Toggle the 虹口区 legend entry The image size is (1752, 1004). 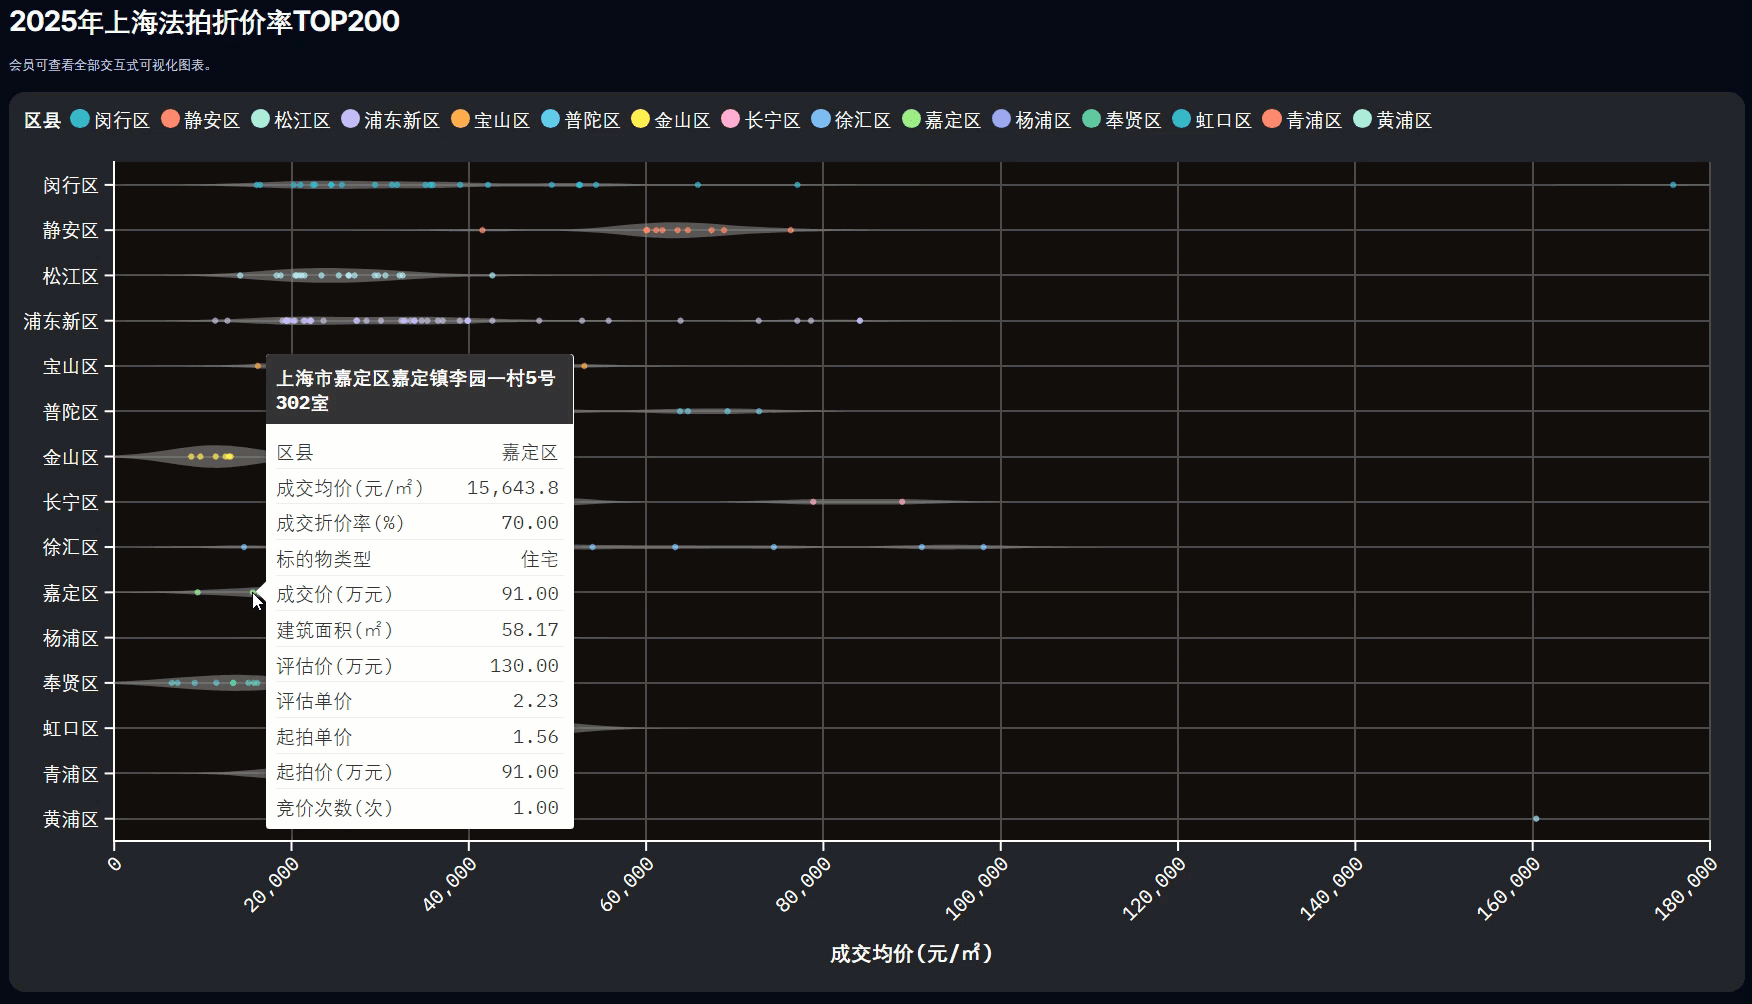(x=1223, y=120)
